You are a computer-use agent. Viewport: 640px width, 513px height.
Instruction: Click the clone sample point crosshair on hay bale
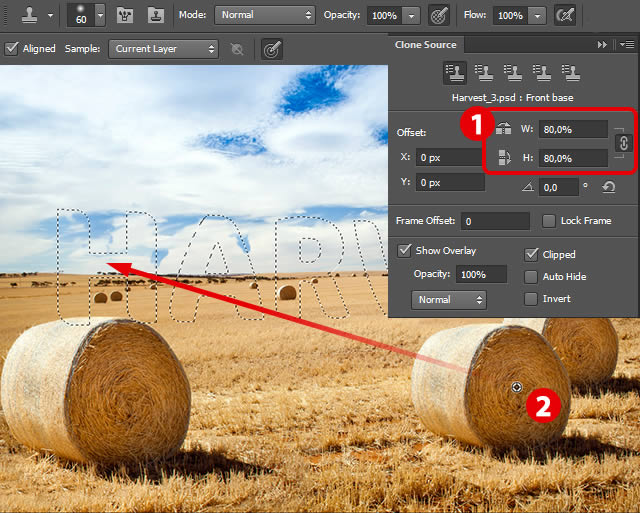coord(516,387)
